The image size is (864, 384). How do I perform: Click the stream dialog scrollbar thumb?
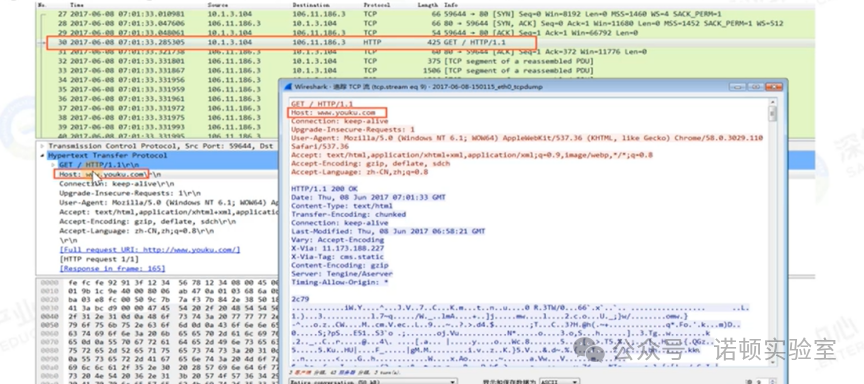(x=773, y=114)
